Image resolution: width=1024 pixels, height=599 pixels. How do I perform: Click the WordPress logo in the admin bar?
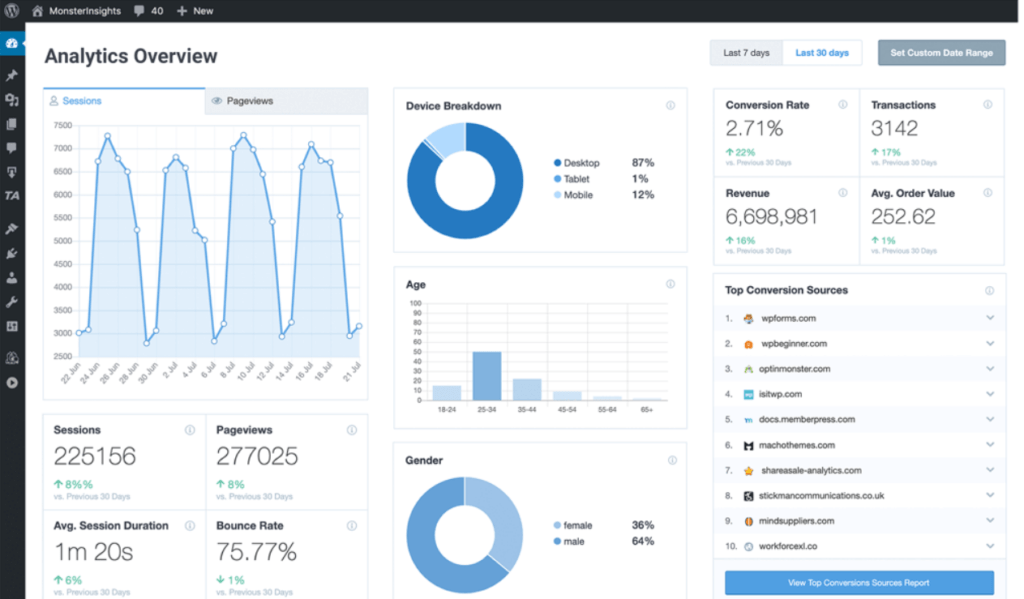tap(10, 10)
